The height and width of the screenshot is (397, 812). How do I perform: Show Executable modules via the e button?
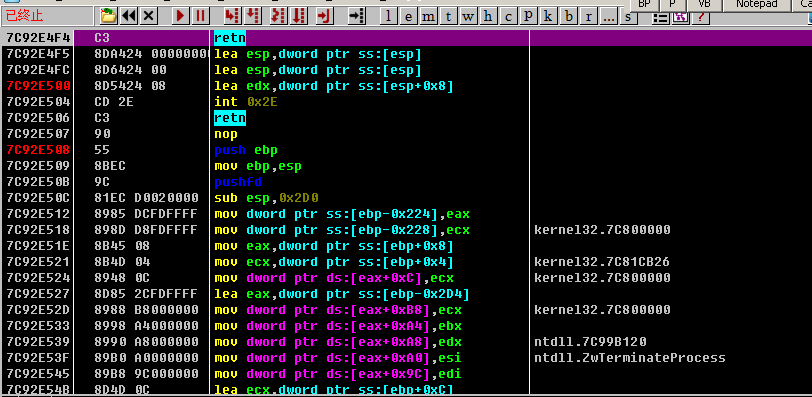coord(409,16)
